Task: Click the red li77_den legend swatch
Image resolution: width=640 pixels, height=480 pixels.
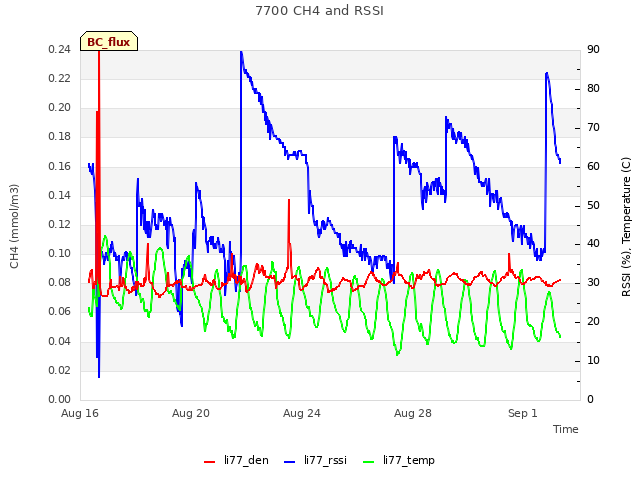Action: tap(209, 462)
